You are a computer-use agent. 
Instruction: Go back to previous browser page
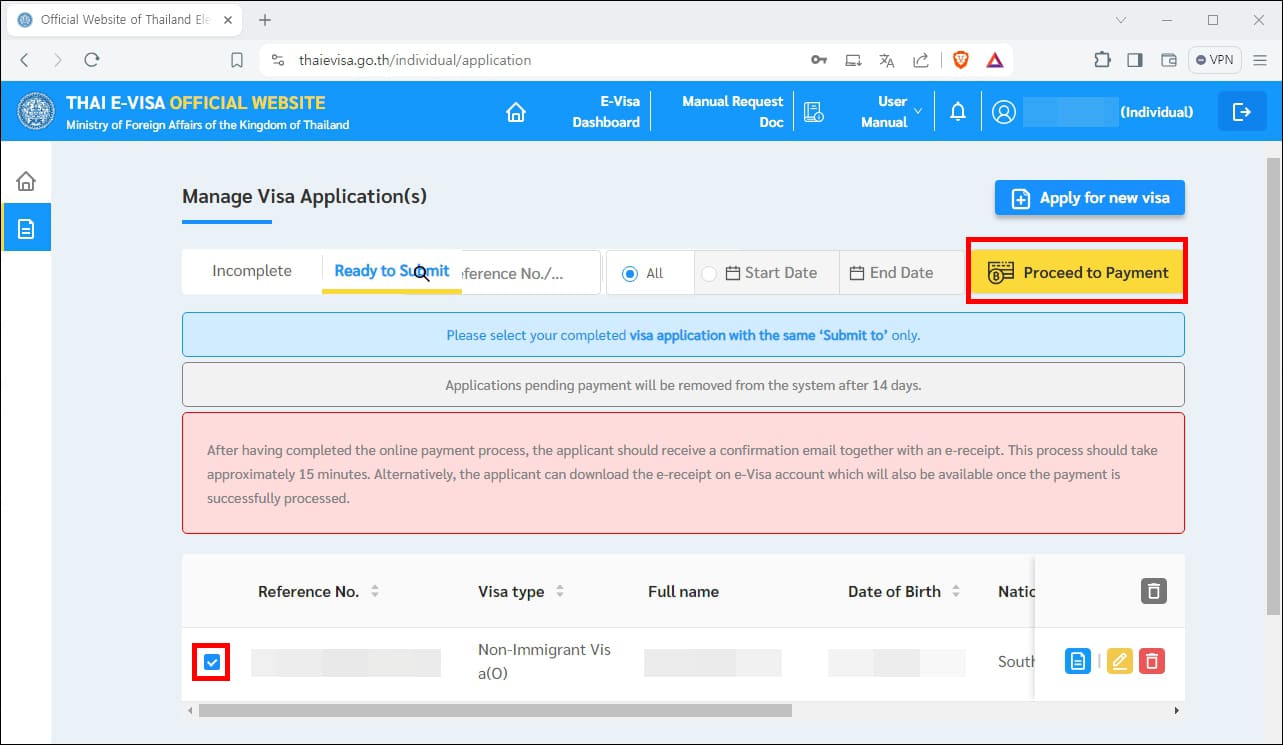[25, 60]
